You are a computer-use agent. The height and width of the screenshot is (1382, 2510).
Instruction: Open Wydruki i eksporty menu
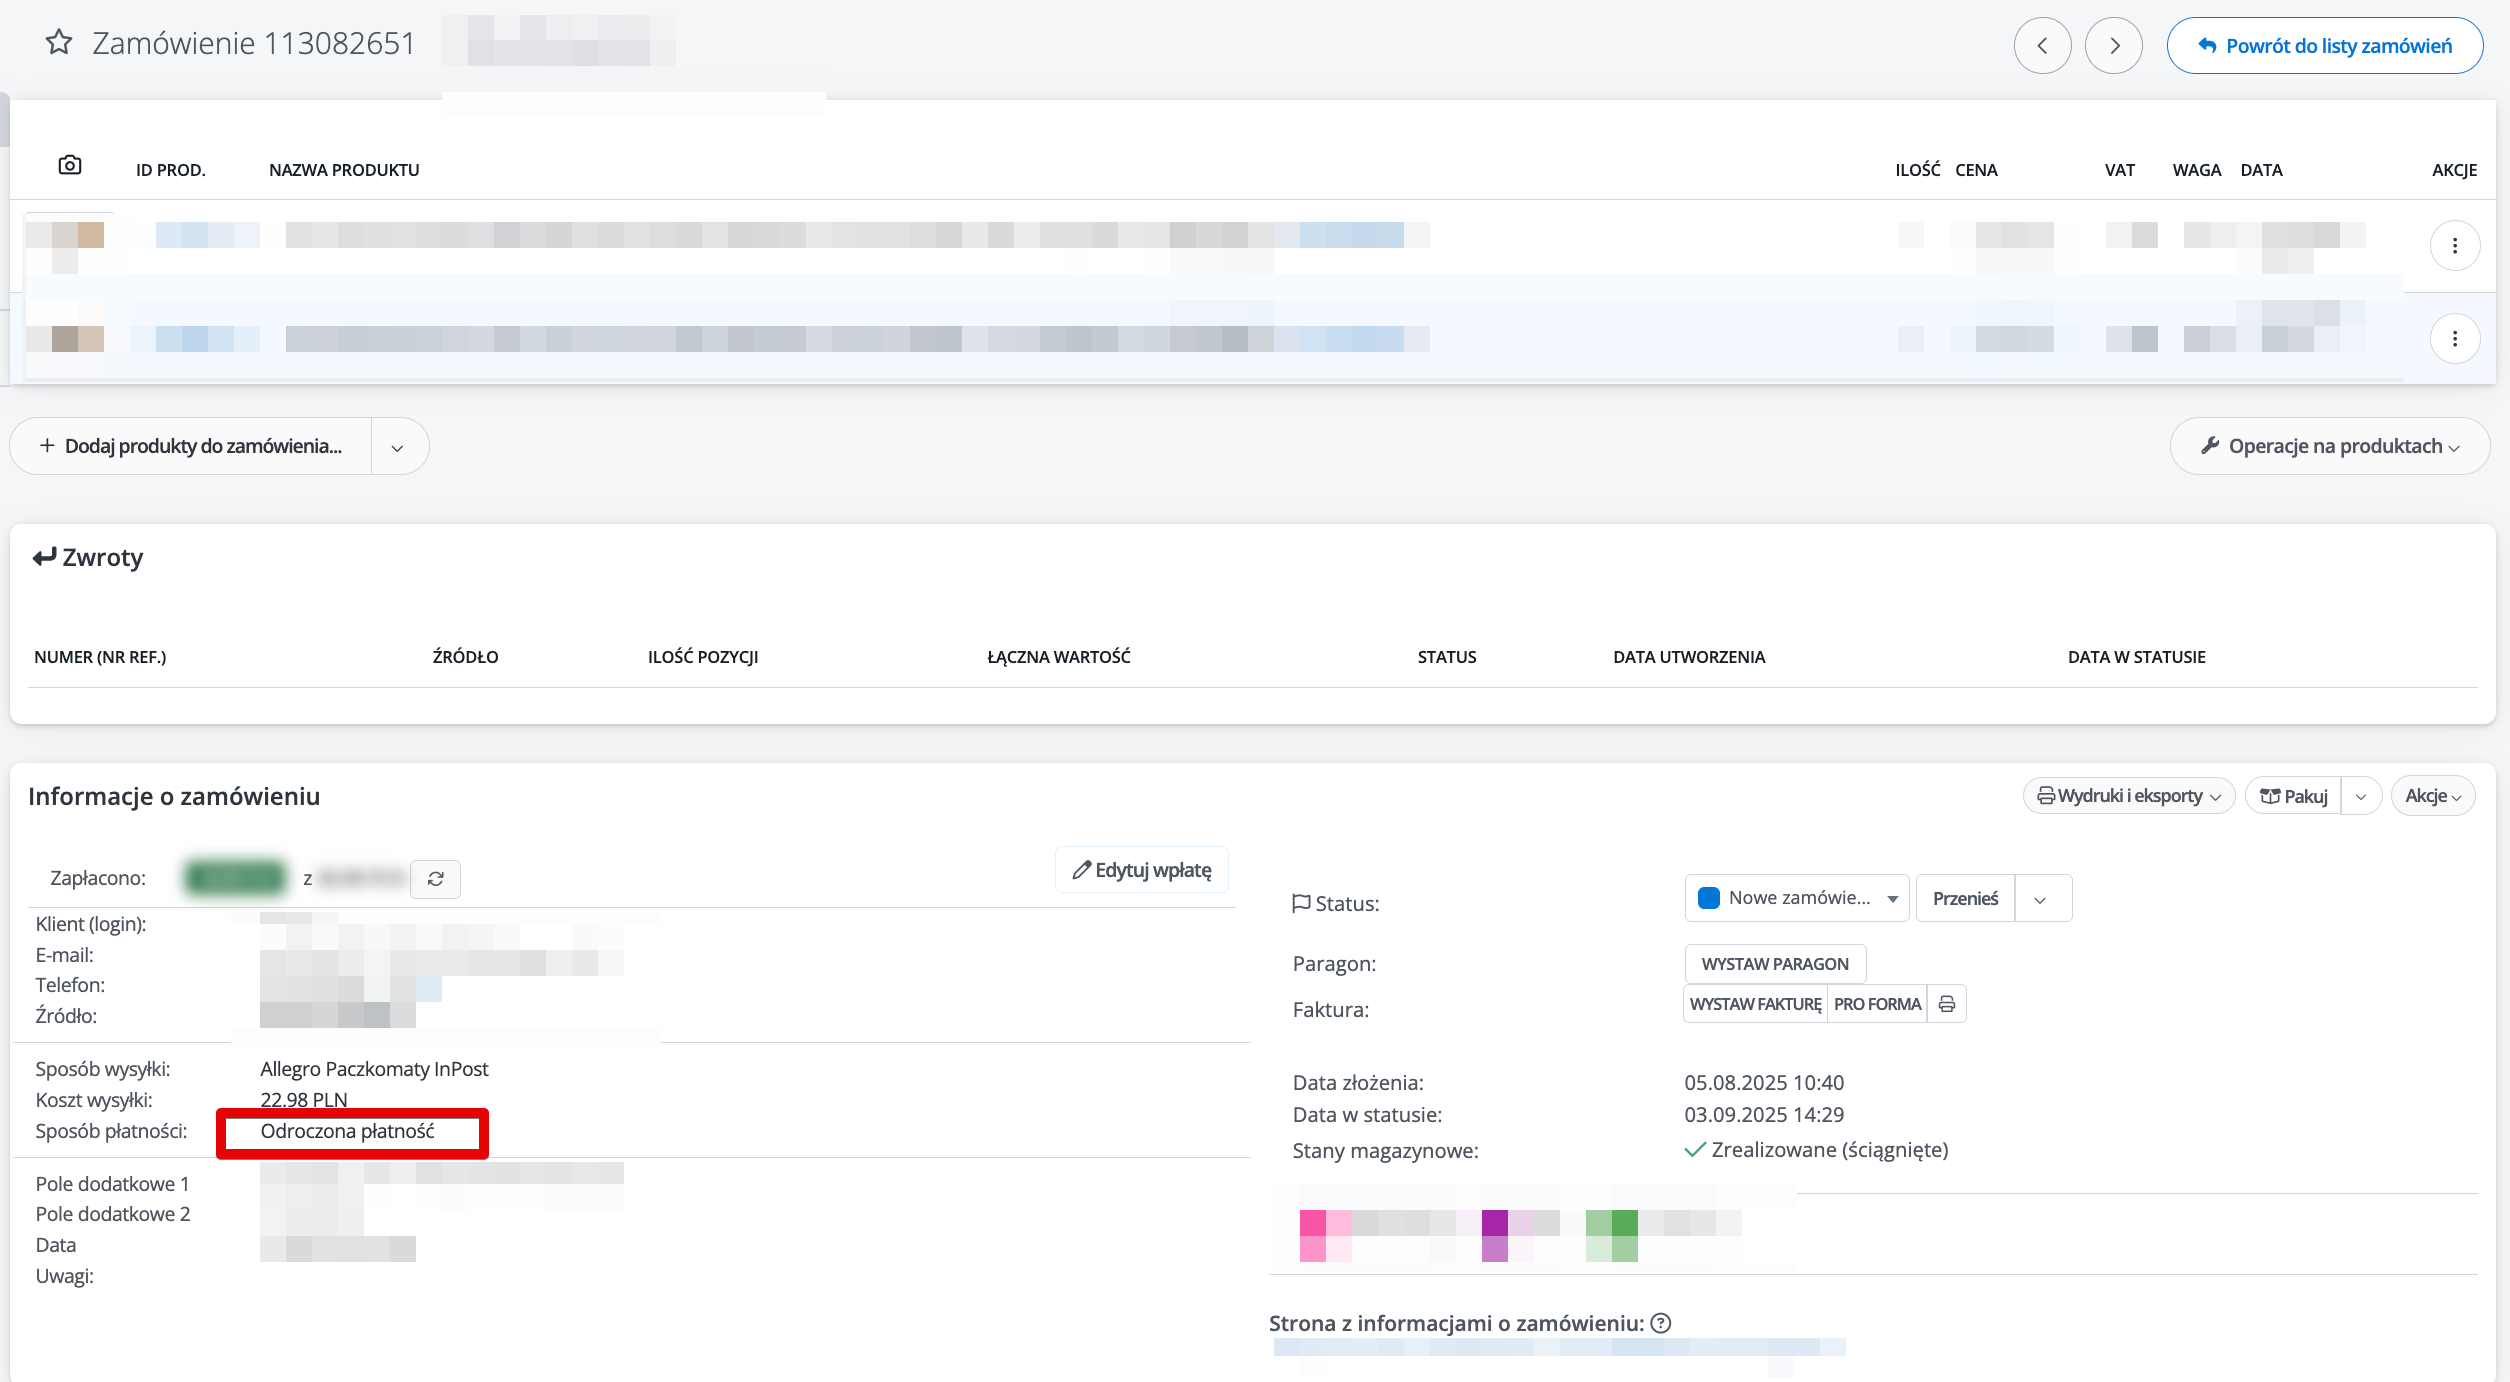[x=2128, y=796]
